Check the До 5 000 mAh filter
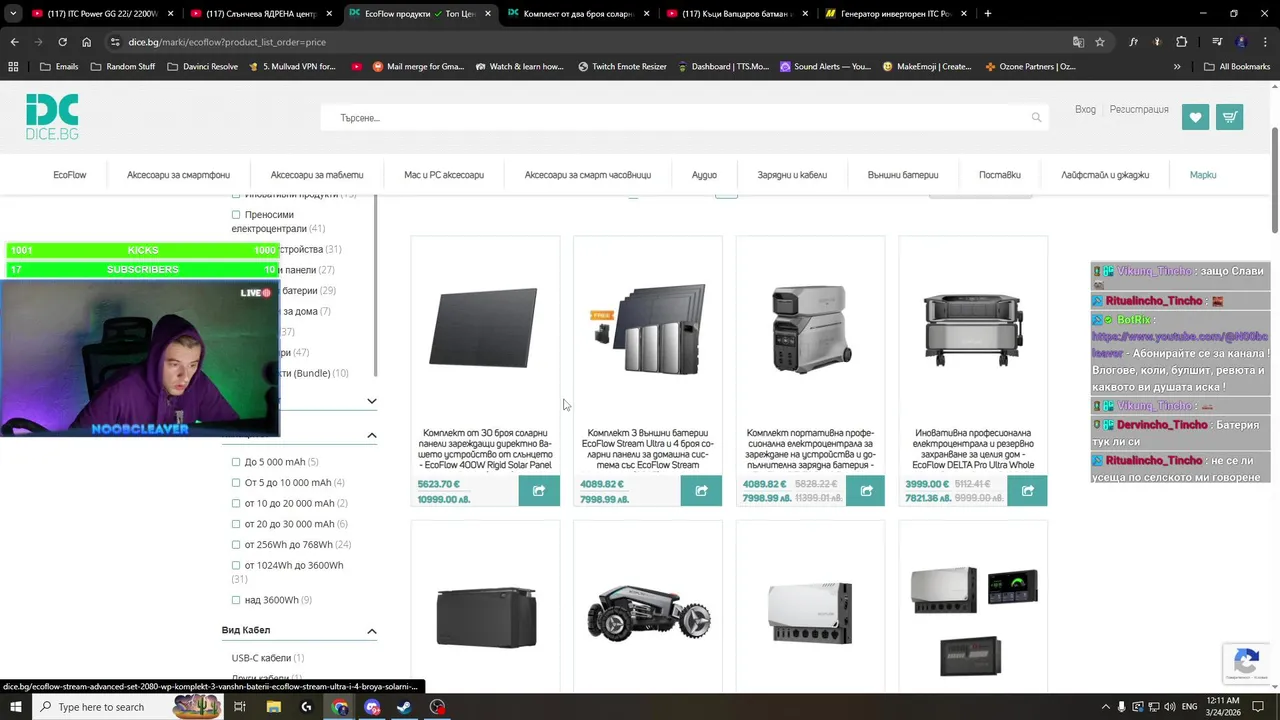 (236, 462)
